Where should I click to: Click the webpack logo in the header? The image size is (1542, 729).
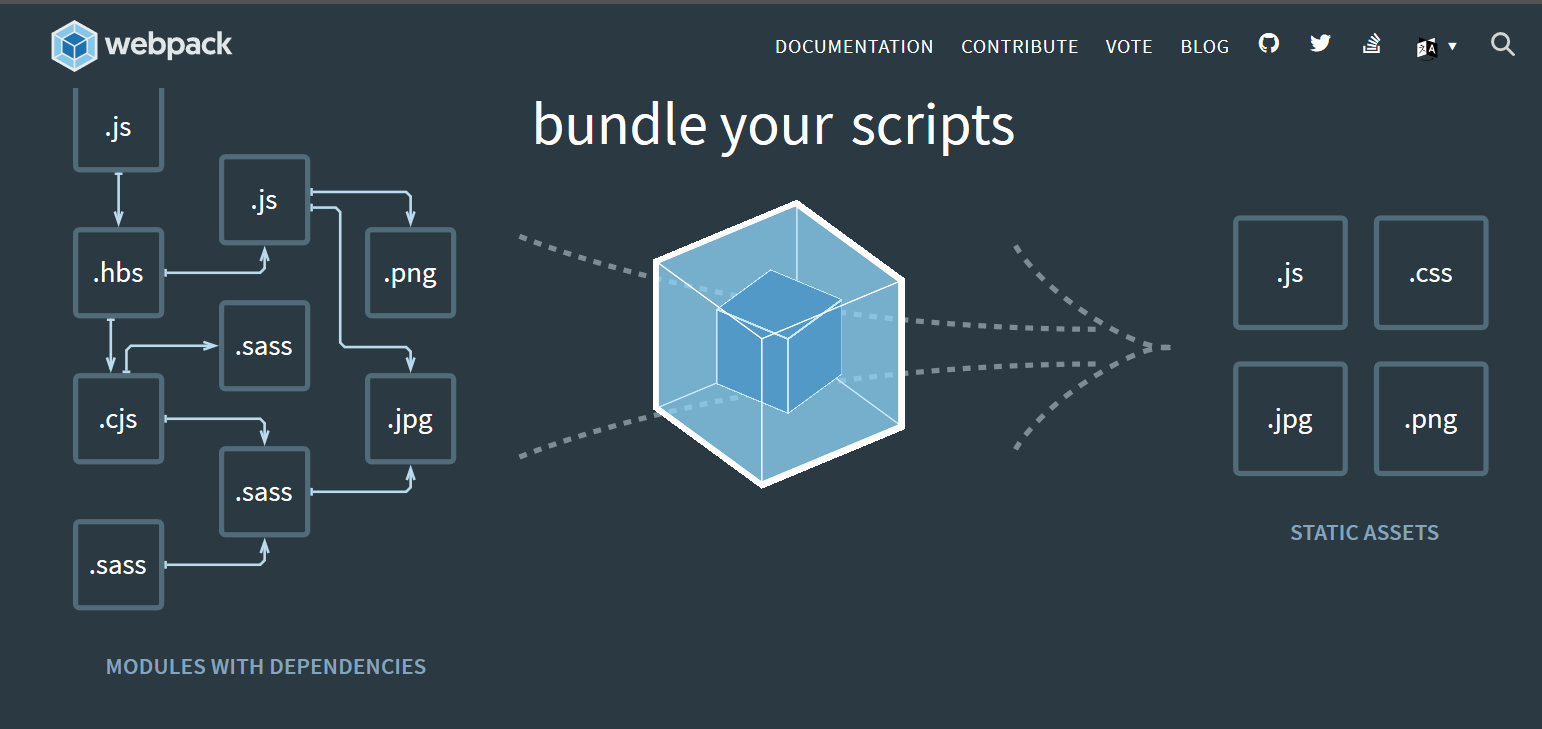pyautogui.click(x=142, y=45)
